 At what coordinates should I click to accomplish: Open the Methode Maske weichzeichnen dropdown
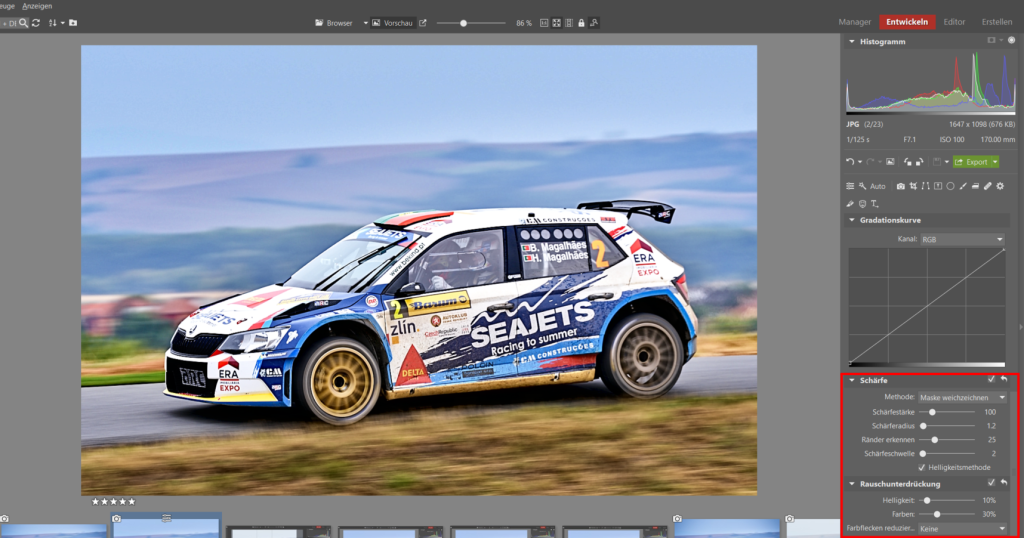pyautogui.click(x=963, y=398)
